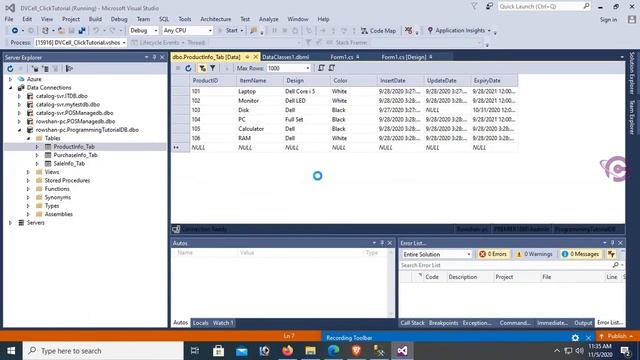Viewport: 640px width, 360px height.
Task: Refresh the ProductInfo_Tab data grid
Action: [188, 68]
